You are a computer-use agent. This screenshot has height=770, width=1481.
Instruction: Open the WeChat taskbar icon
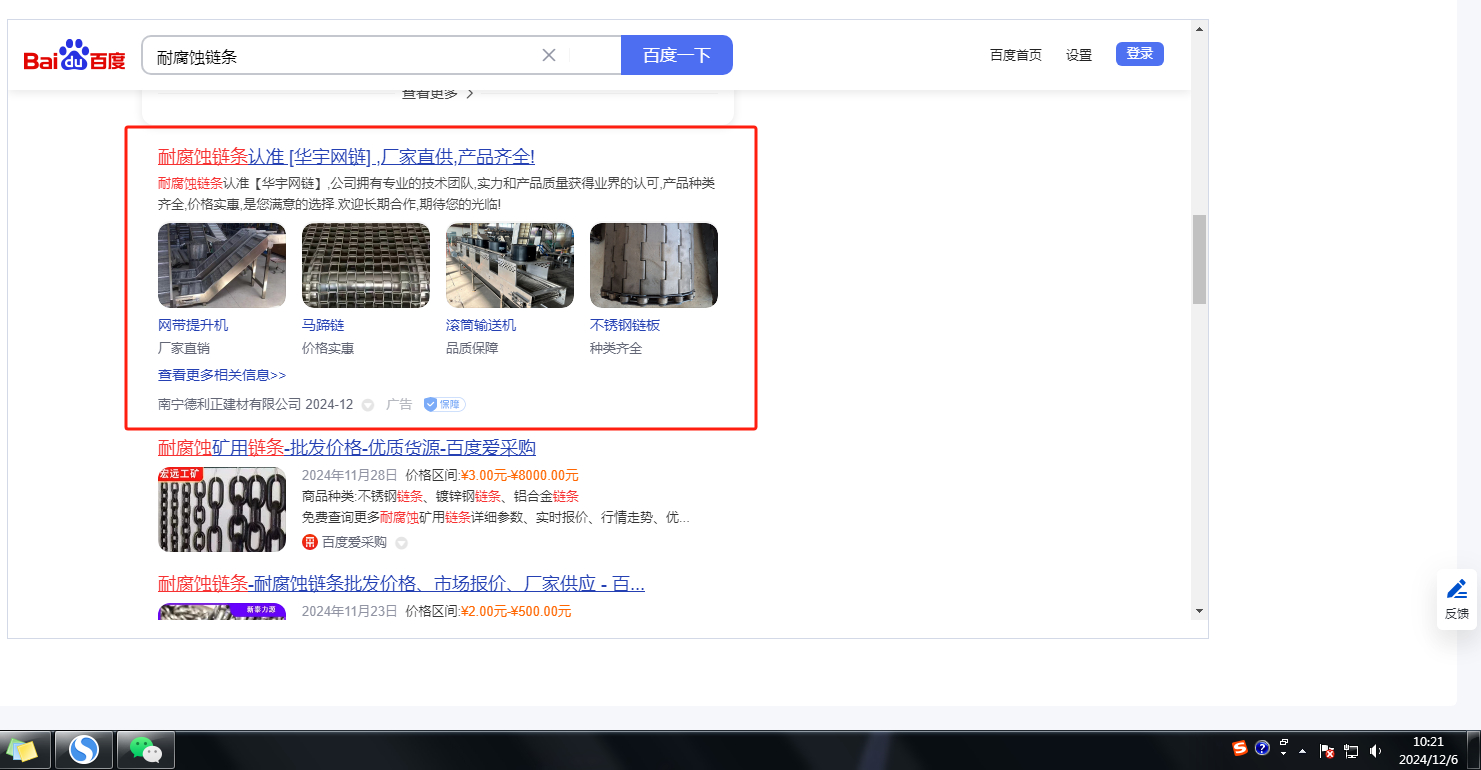point(146,749)
